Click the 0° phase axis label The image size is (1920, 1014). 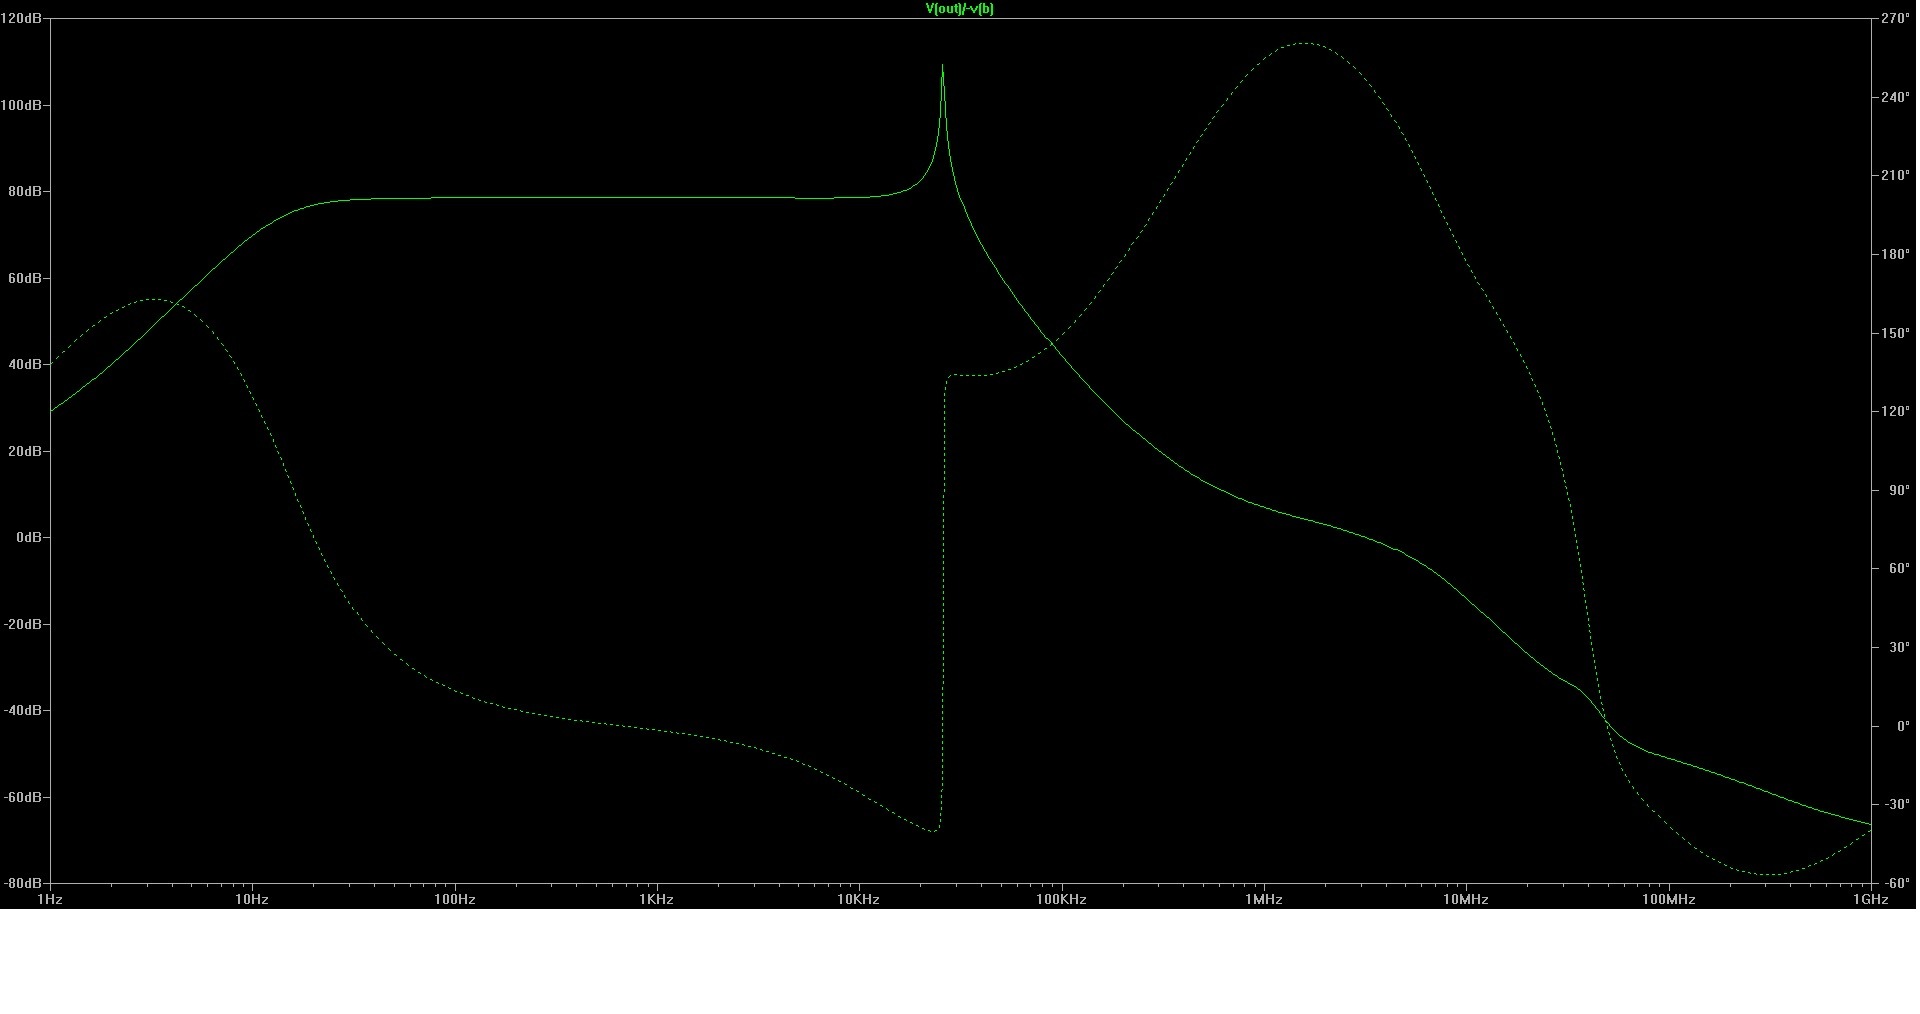click(x=1901, y=727)
